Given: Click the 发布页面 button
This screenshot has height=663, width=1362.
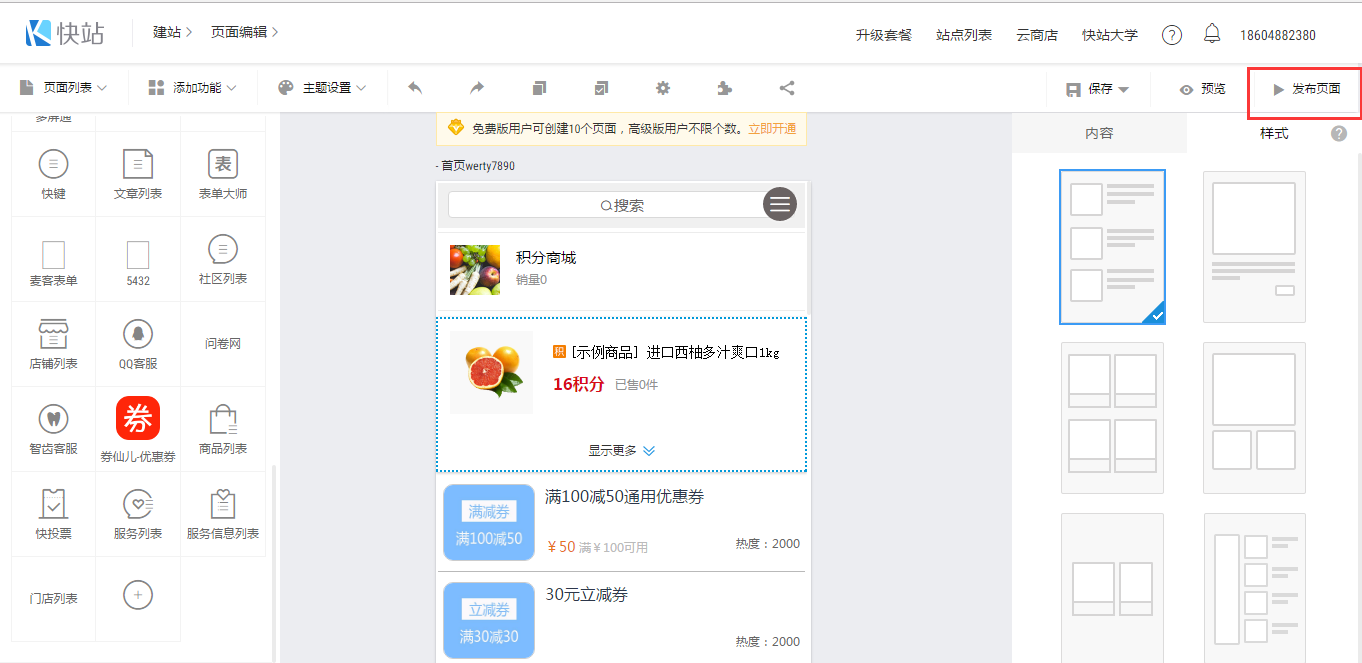Looking at the screenshot, I should pyautogui.click(x=1305, y=89).
